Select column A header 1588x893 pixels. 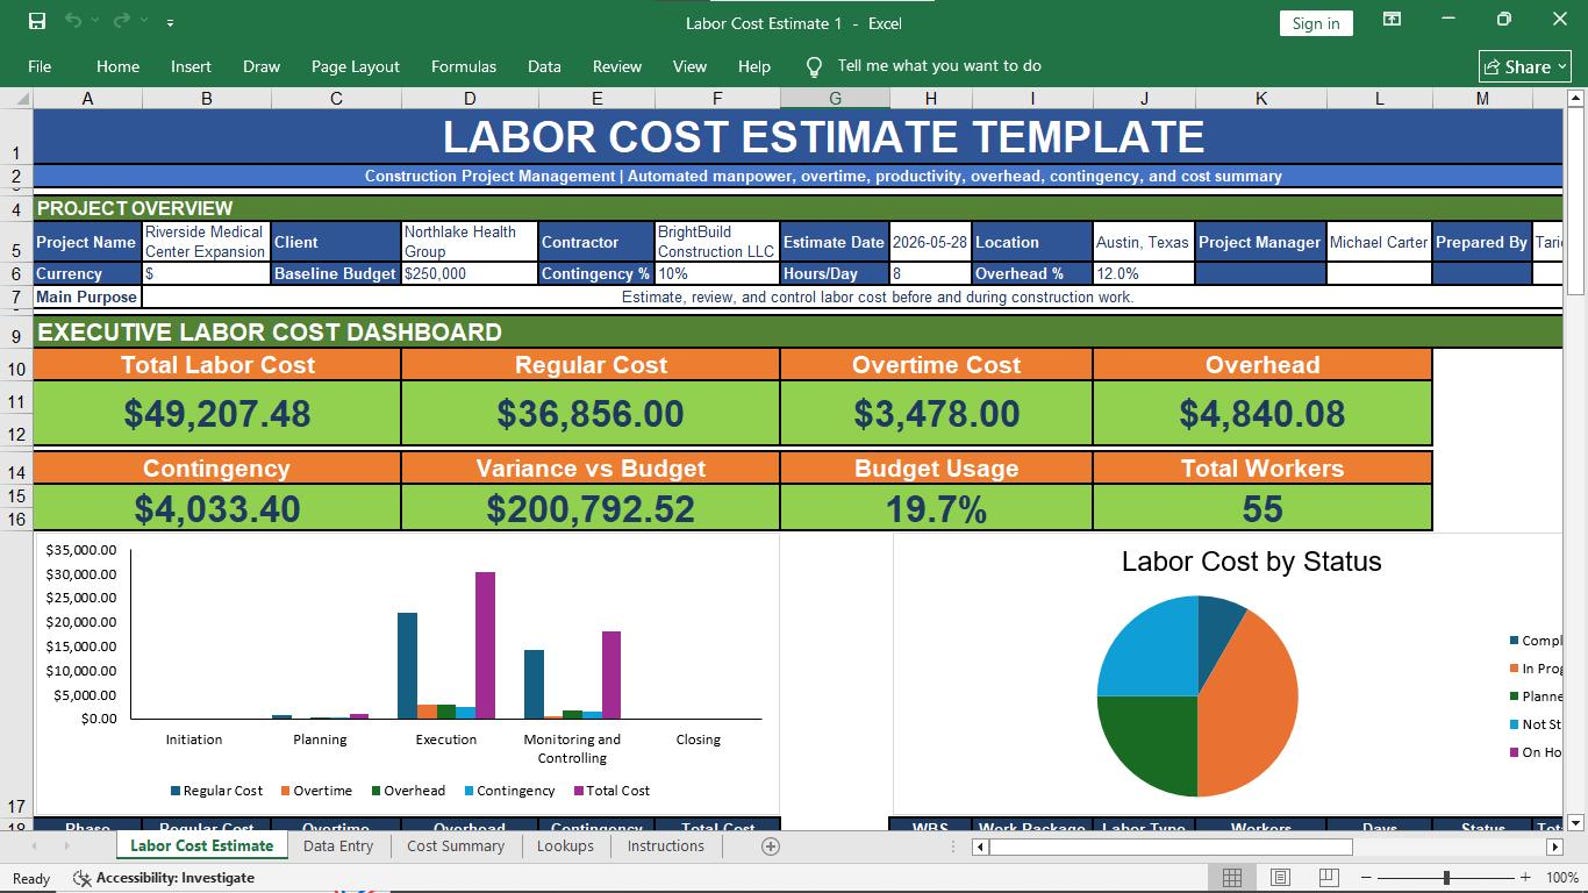[x=88, y=98]
